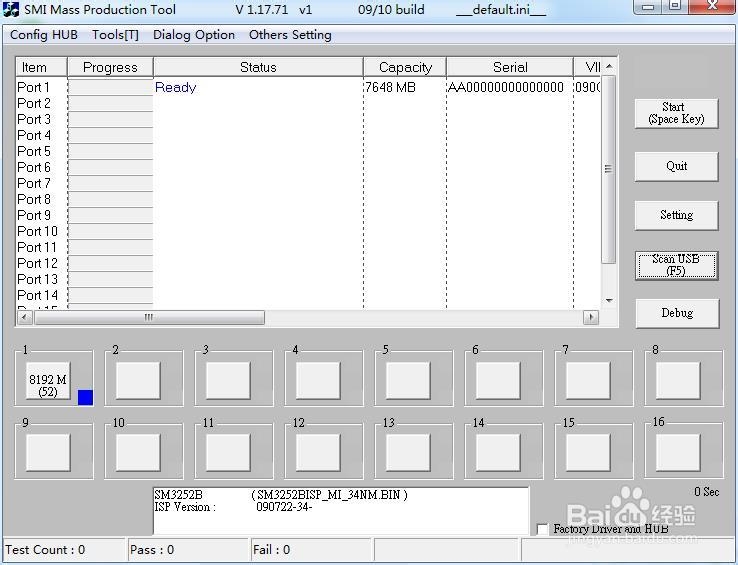The height and width of the screenshot is (565, 738).
Task: Select empty slot 12 button
Action: coord(318,453)
